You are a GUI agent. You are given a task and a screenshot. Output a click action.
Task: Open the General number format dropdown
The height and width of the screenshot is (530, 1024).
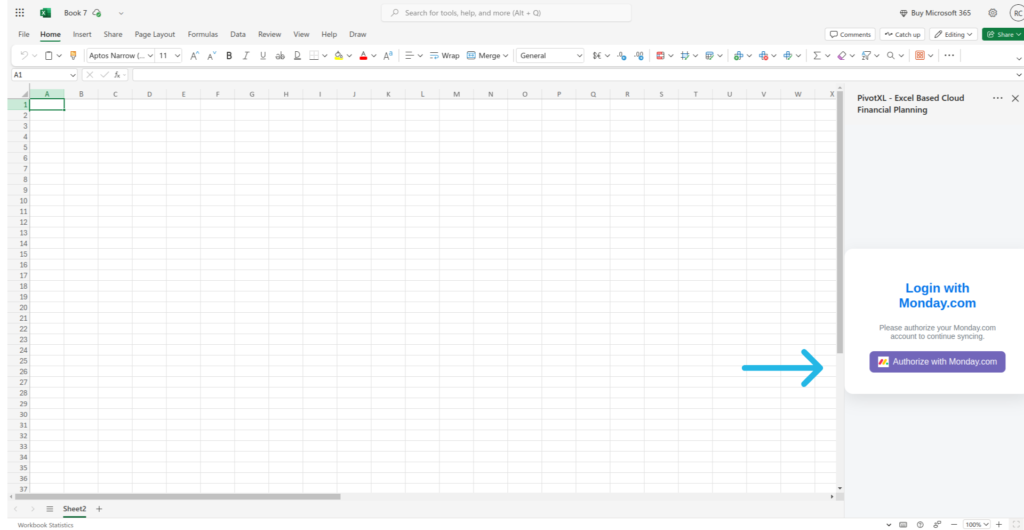(x=550, y=56)
